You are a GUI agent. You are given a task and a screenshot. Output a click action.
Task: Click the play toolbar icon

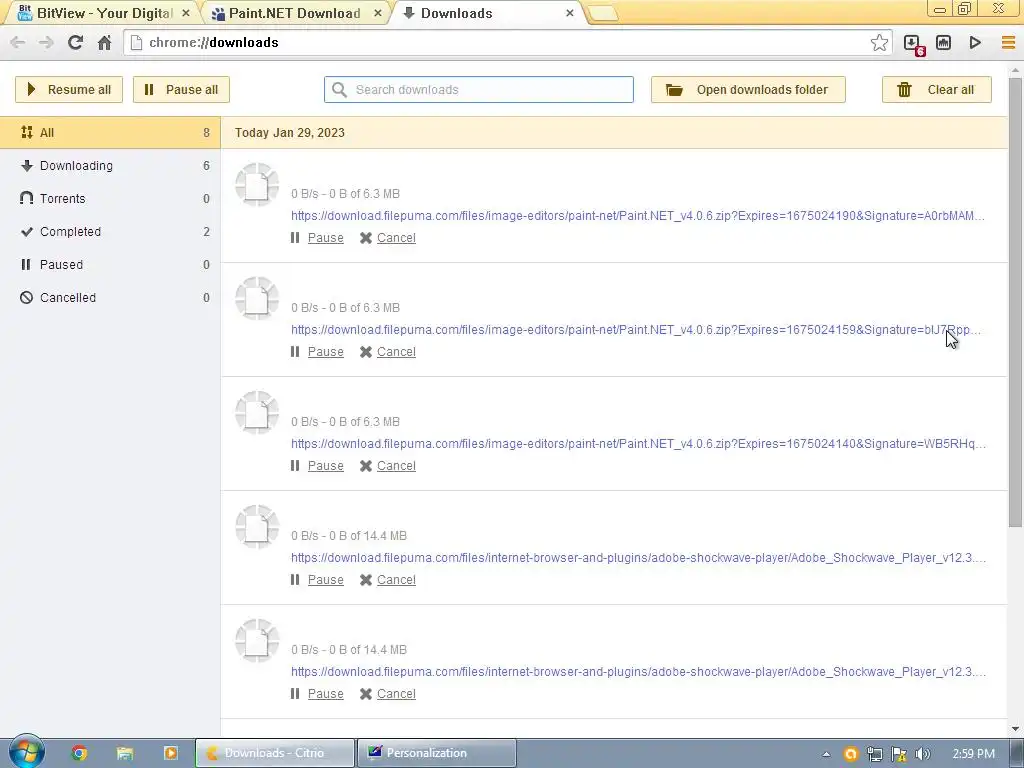point(975,42)
